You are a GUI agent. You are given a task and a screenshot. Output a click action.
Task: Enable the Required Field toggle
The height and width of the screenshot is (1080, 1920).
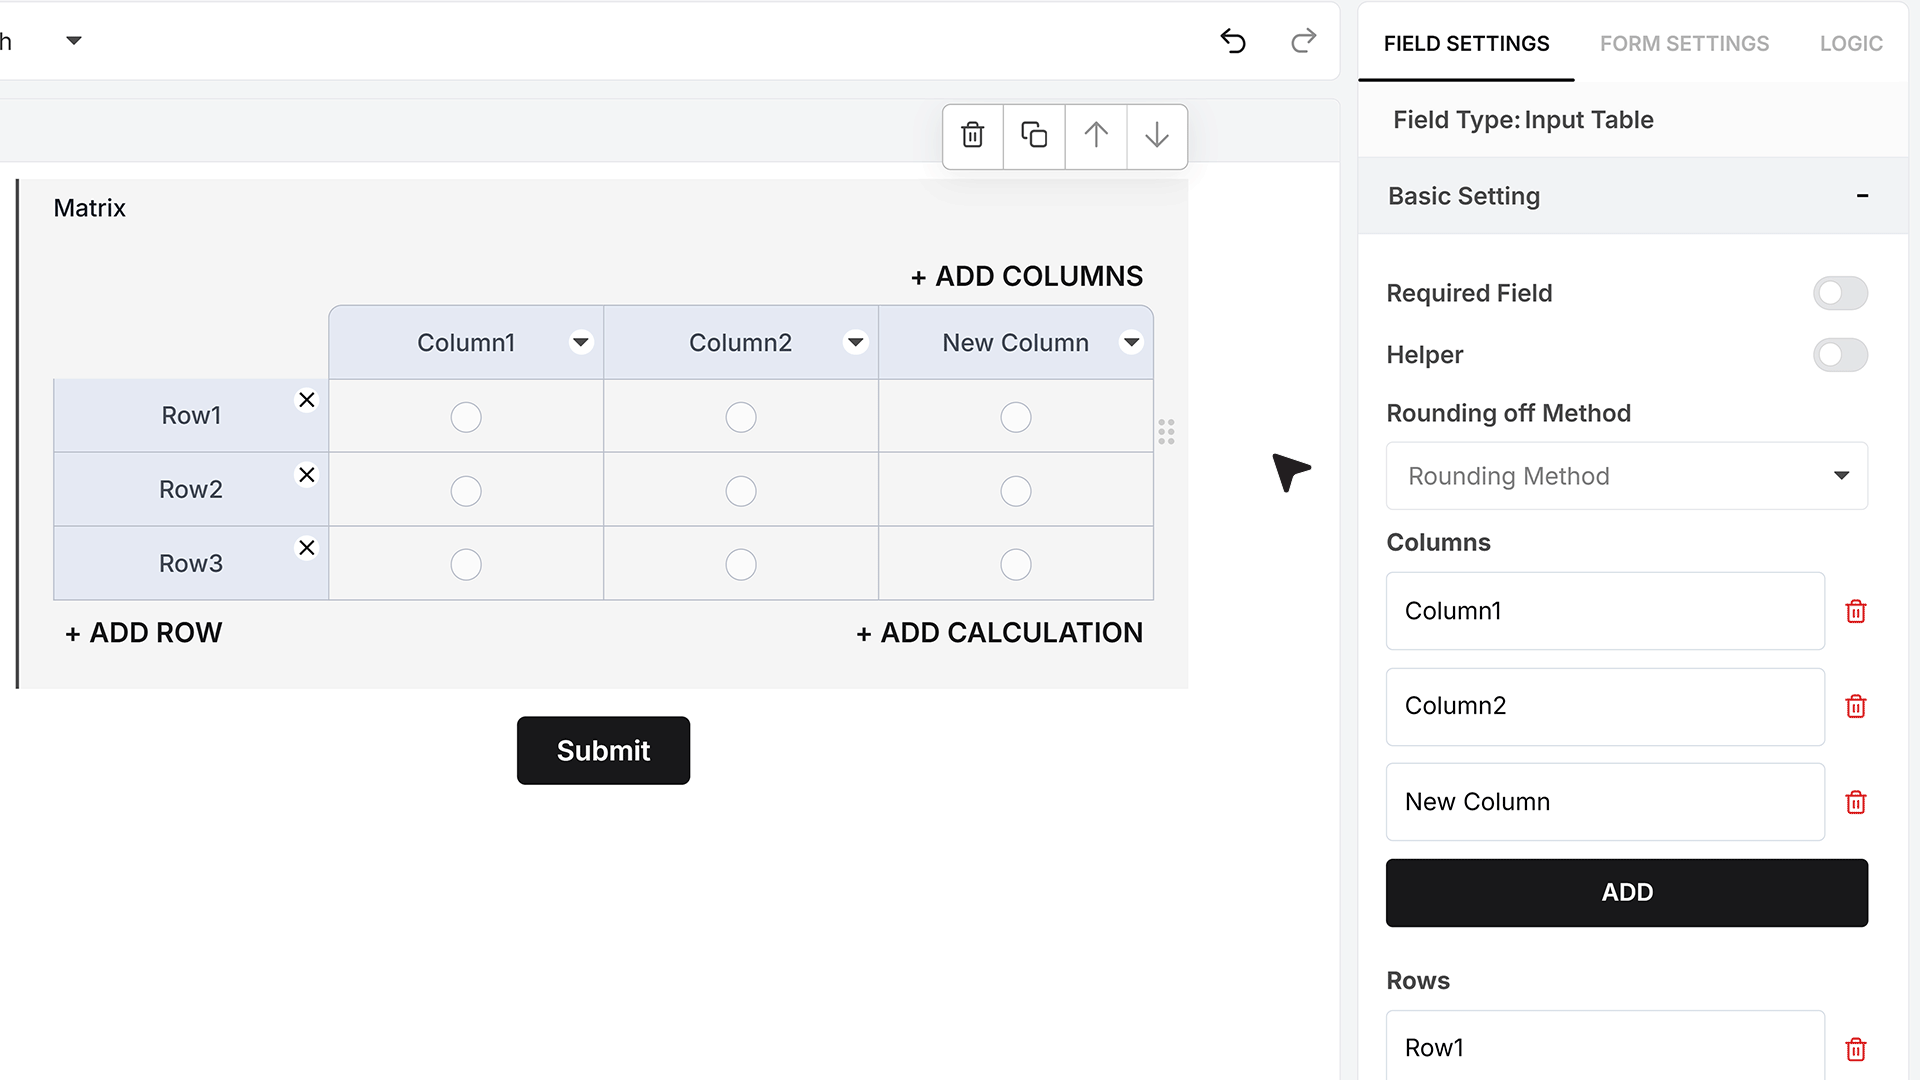pos(1840,293)
